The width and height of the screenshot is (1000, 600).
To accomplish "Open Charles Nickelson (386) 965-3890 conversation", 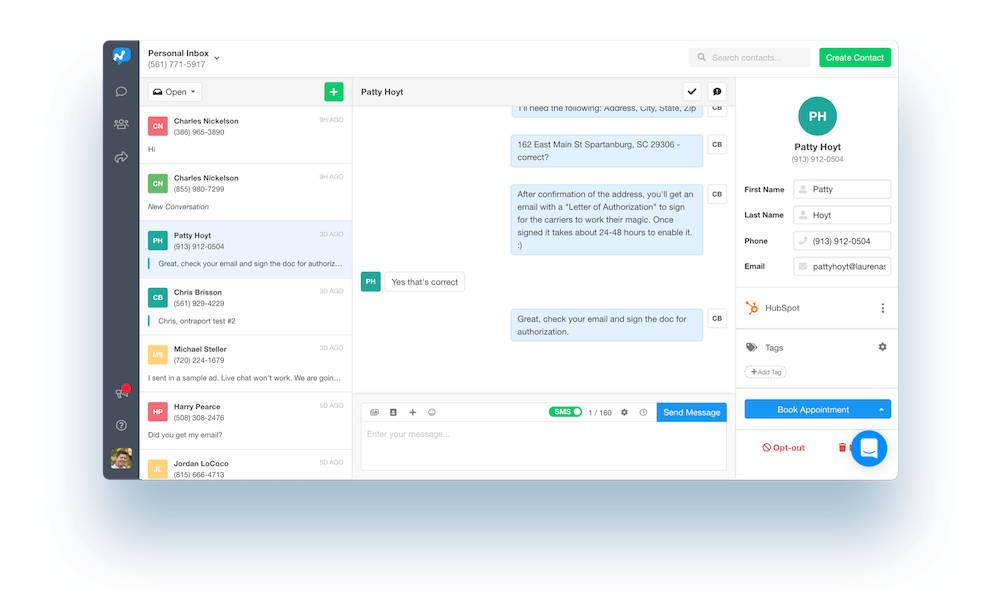I will [x=246, y=135].
